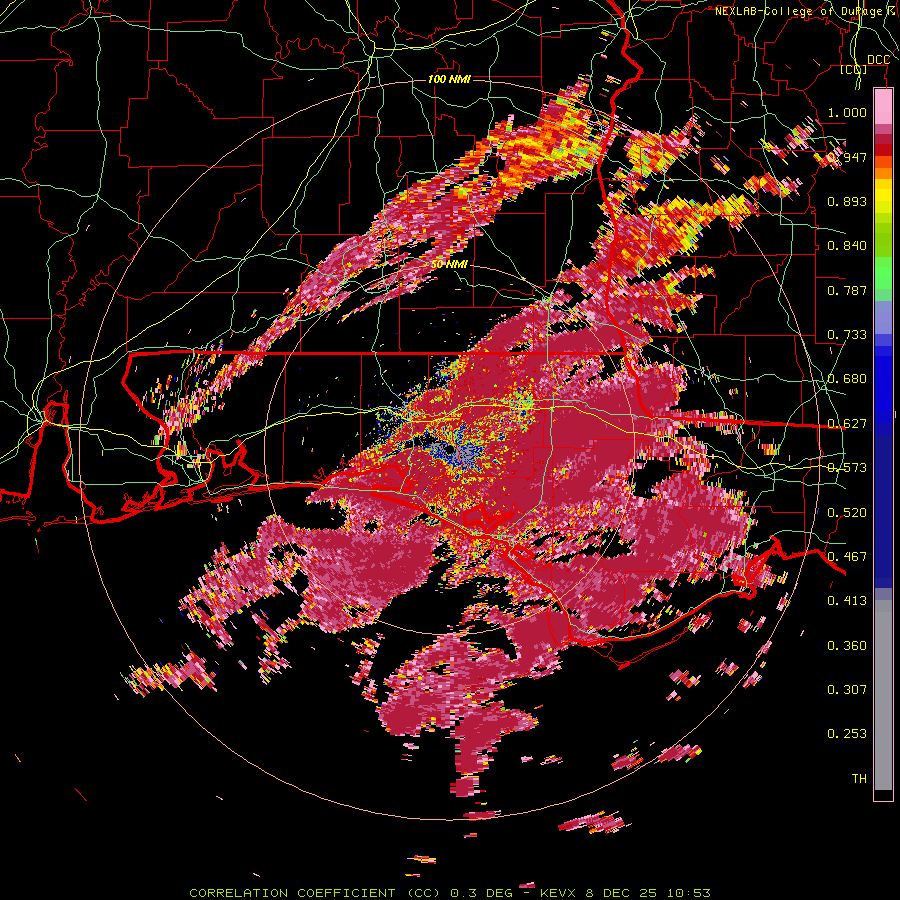Screen dimensions: 900x900
Task: Select the 0.360 scale value
Action: [847, 646]
